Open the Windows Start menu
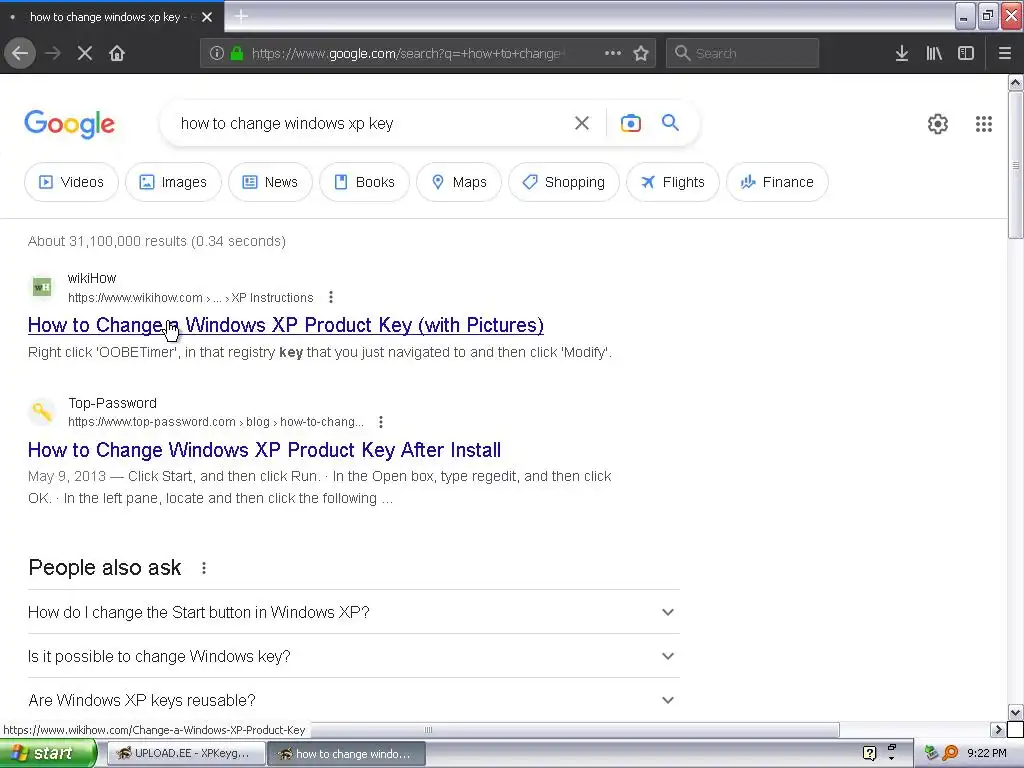 [47, 753]
